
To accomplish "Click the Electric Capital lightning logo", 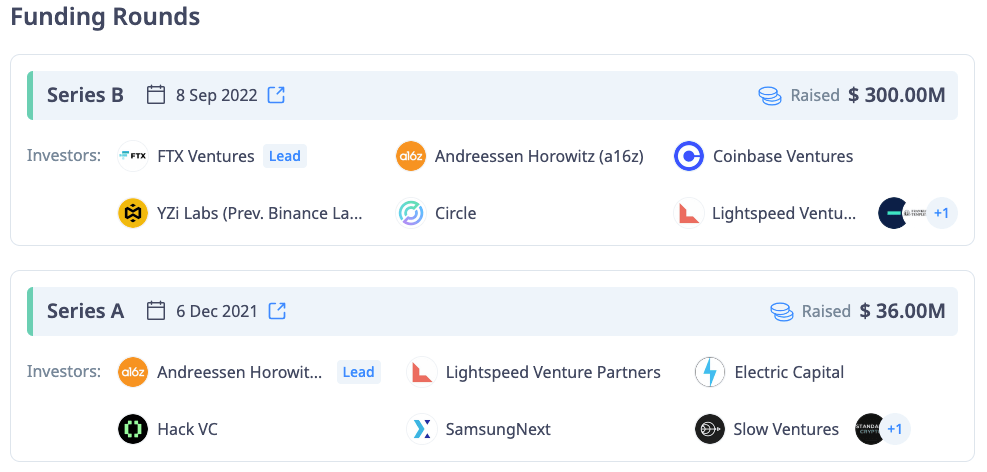I will [x=710, y=372].
